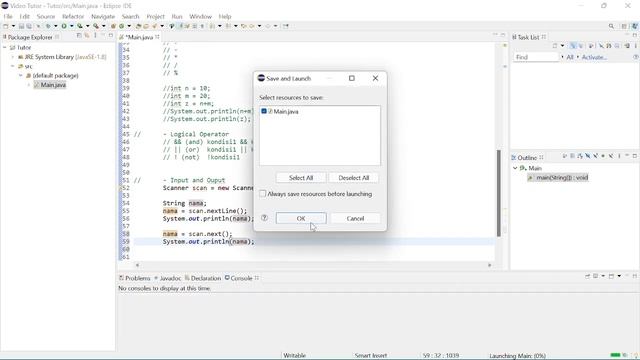Confirm saving with the OK button

[x=301, y=218]
